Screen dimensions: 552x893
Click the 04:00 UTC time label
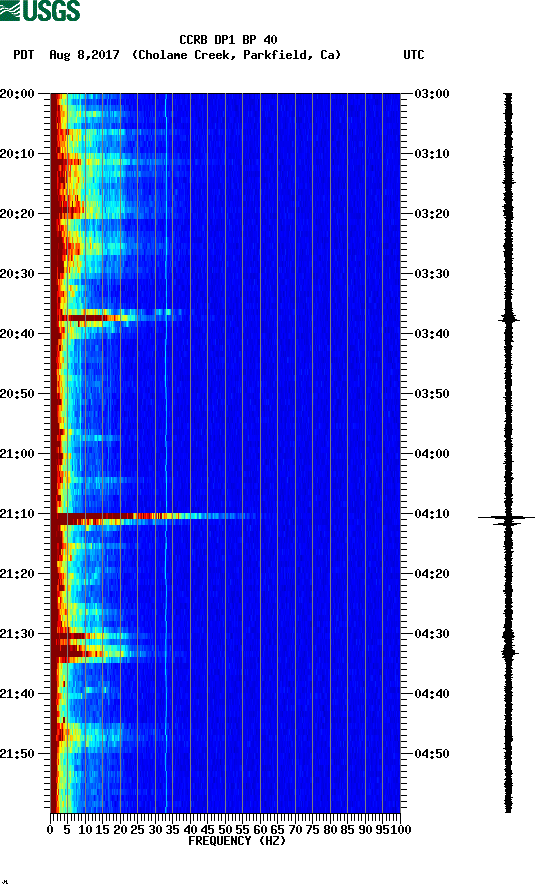[x=432, y=454]
